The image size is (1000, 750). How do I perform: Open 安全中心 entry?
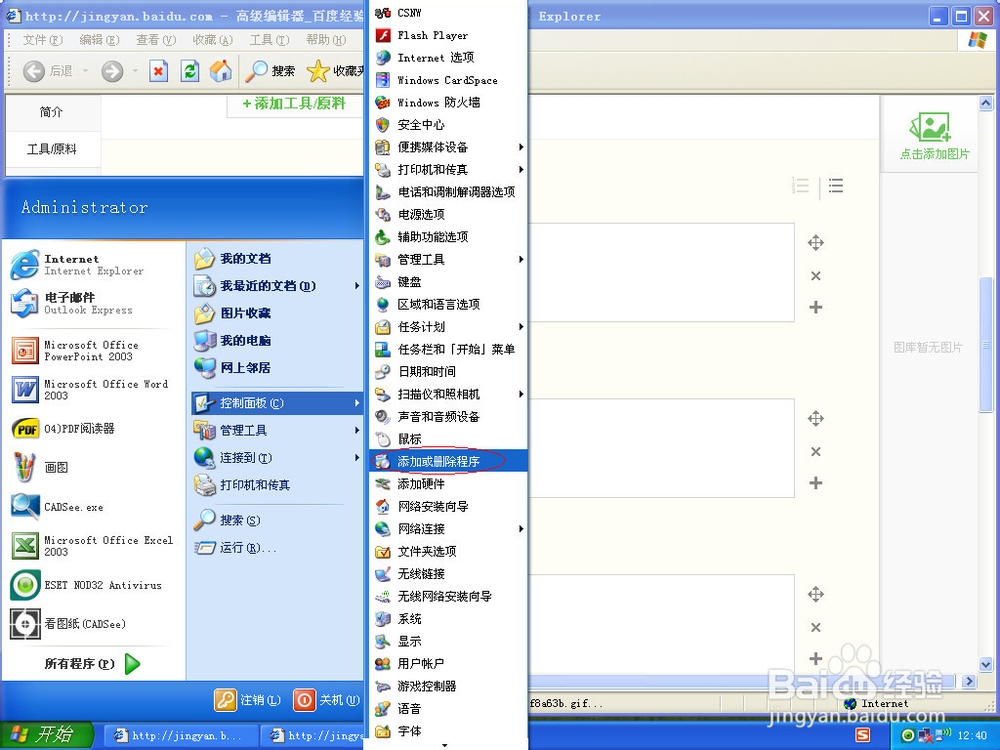point(448,124)
